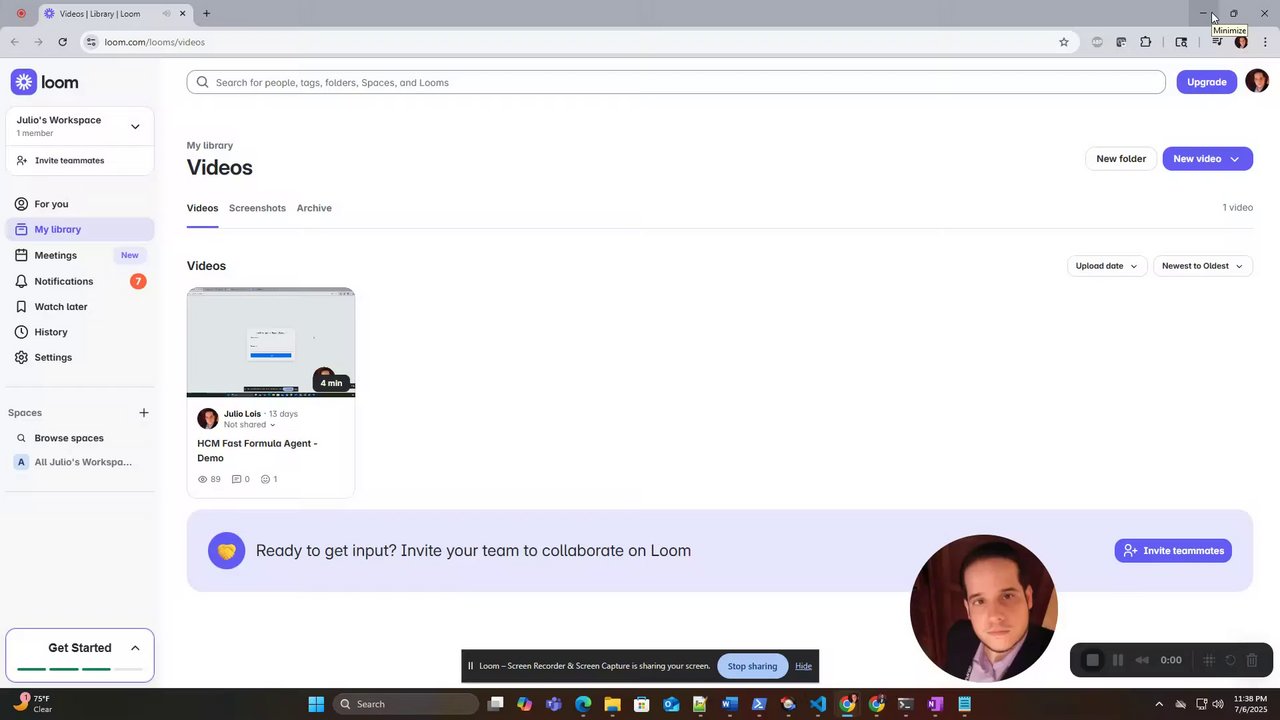Viewport: 1280px width, 720px height.
Task: Open a new browser tab
Action: [207, 14]
